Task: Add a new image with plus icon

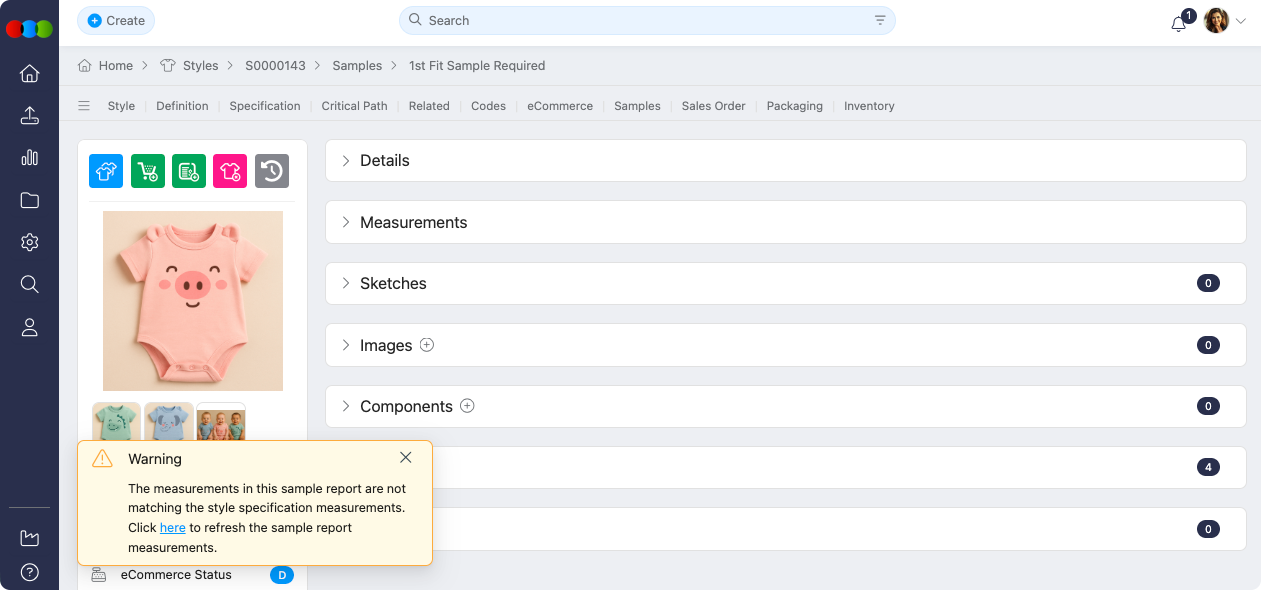Action: click(427, 345)
